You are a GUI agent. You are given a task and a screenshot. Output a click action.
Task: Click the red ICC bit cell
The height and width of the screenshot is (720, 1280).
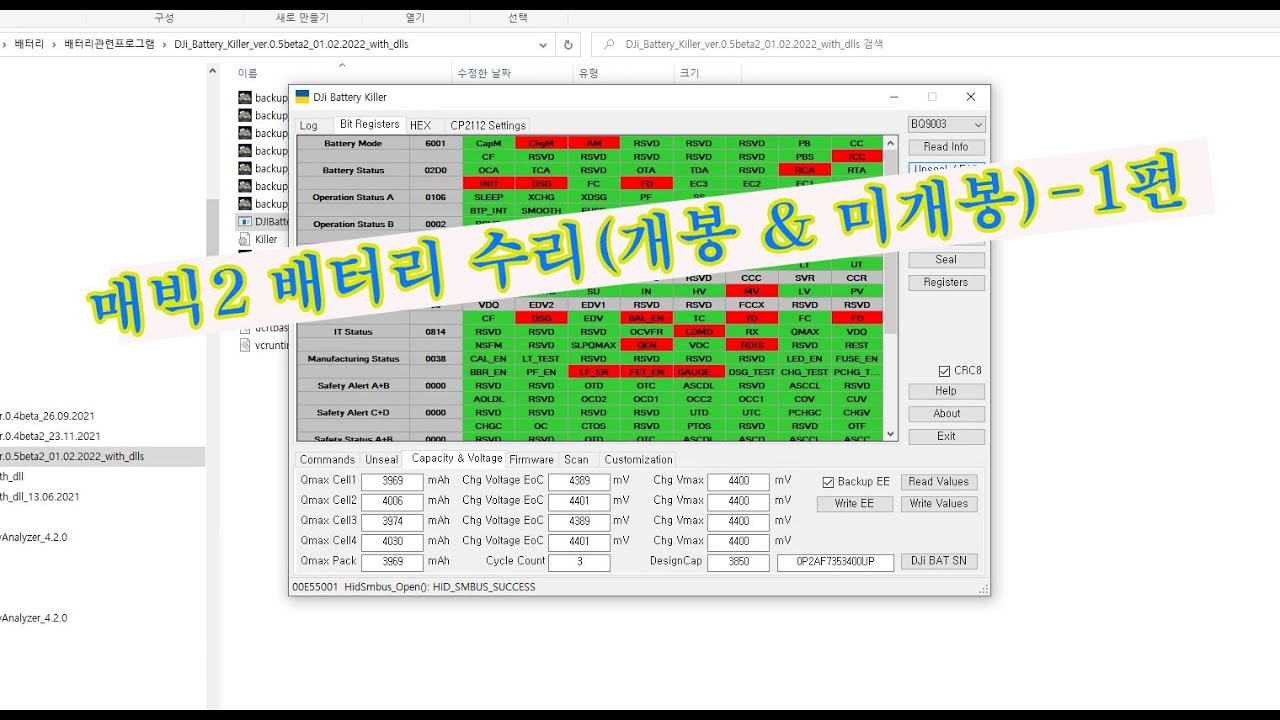[857, 157]
